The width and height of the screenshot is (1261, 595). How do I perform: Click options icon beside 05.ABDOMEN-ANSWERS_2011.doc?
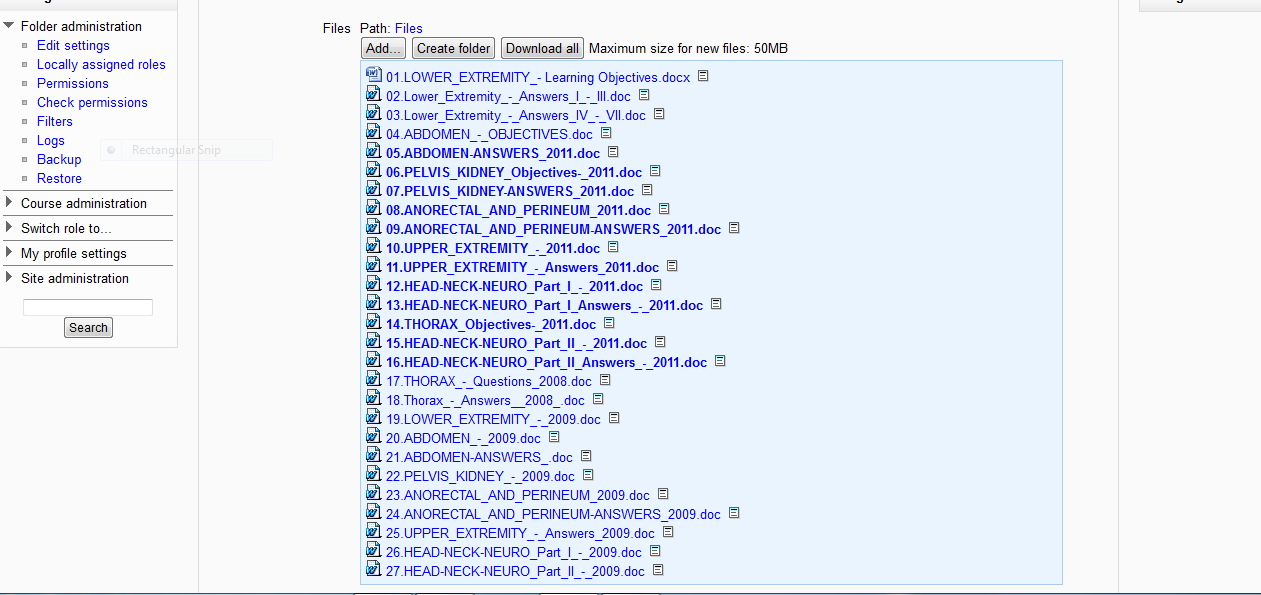(613, 152)
